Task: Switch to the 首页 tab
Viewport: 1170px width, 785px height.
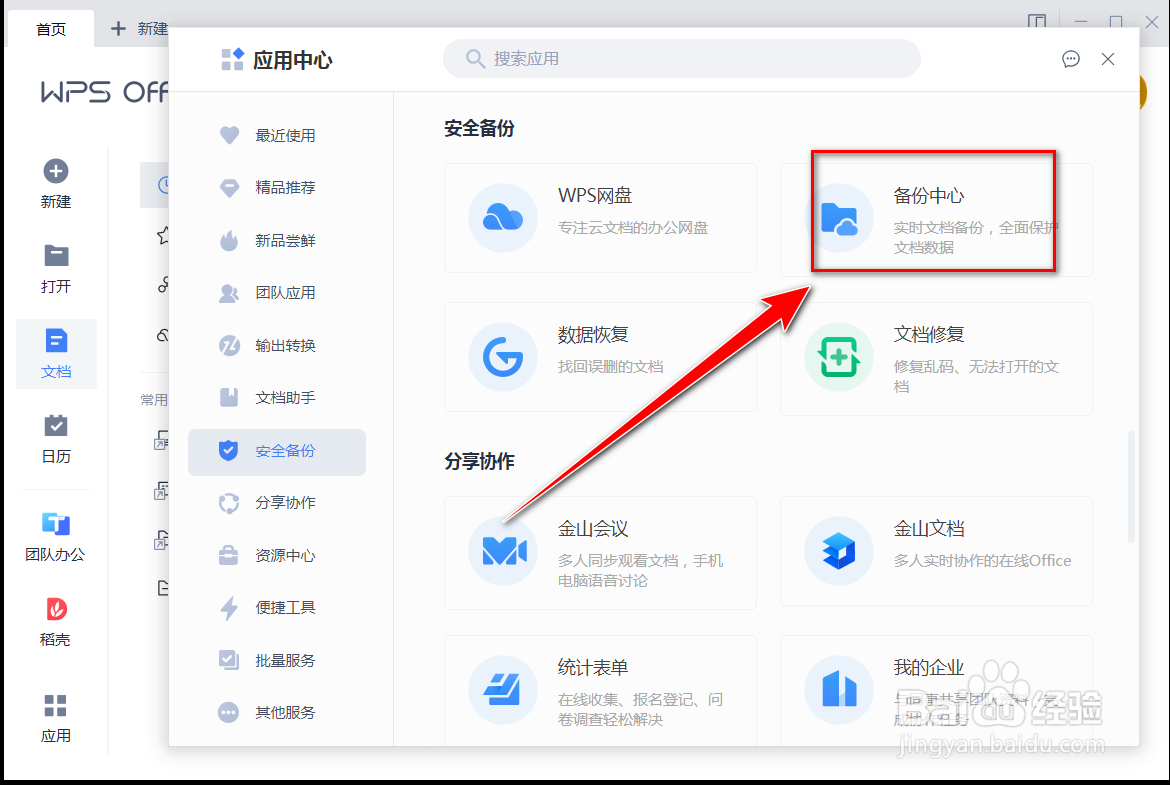Action: click(x=51, y=29)
